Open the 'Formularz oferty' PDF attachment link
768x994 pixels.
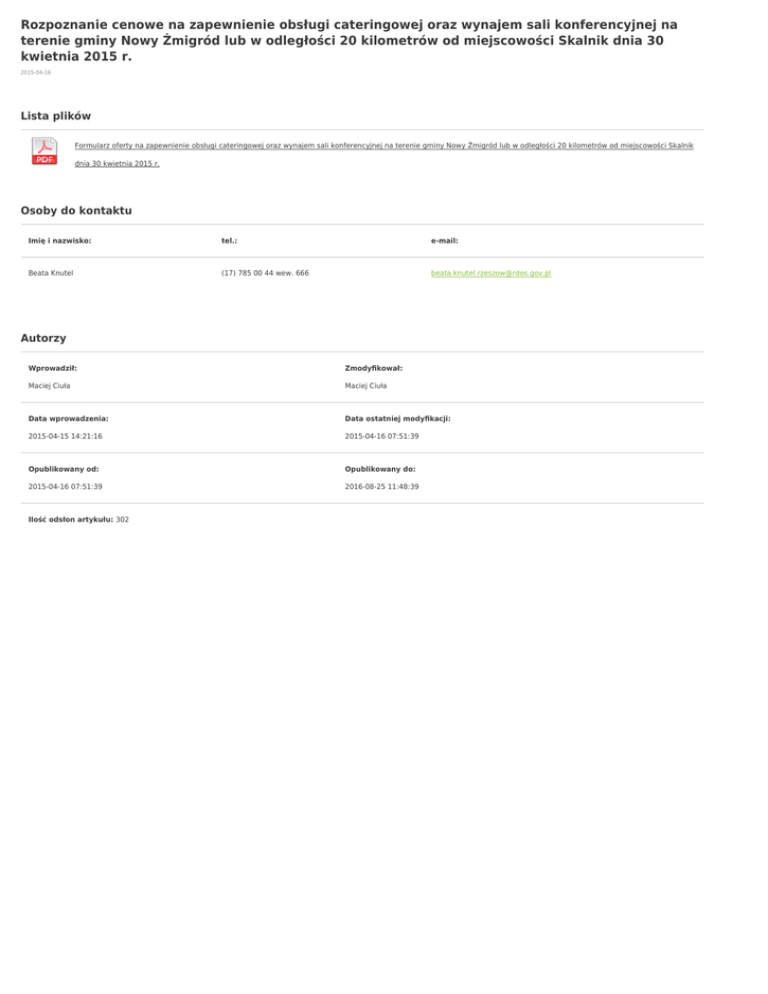tap(384, 145)
